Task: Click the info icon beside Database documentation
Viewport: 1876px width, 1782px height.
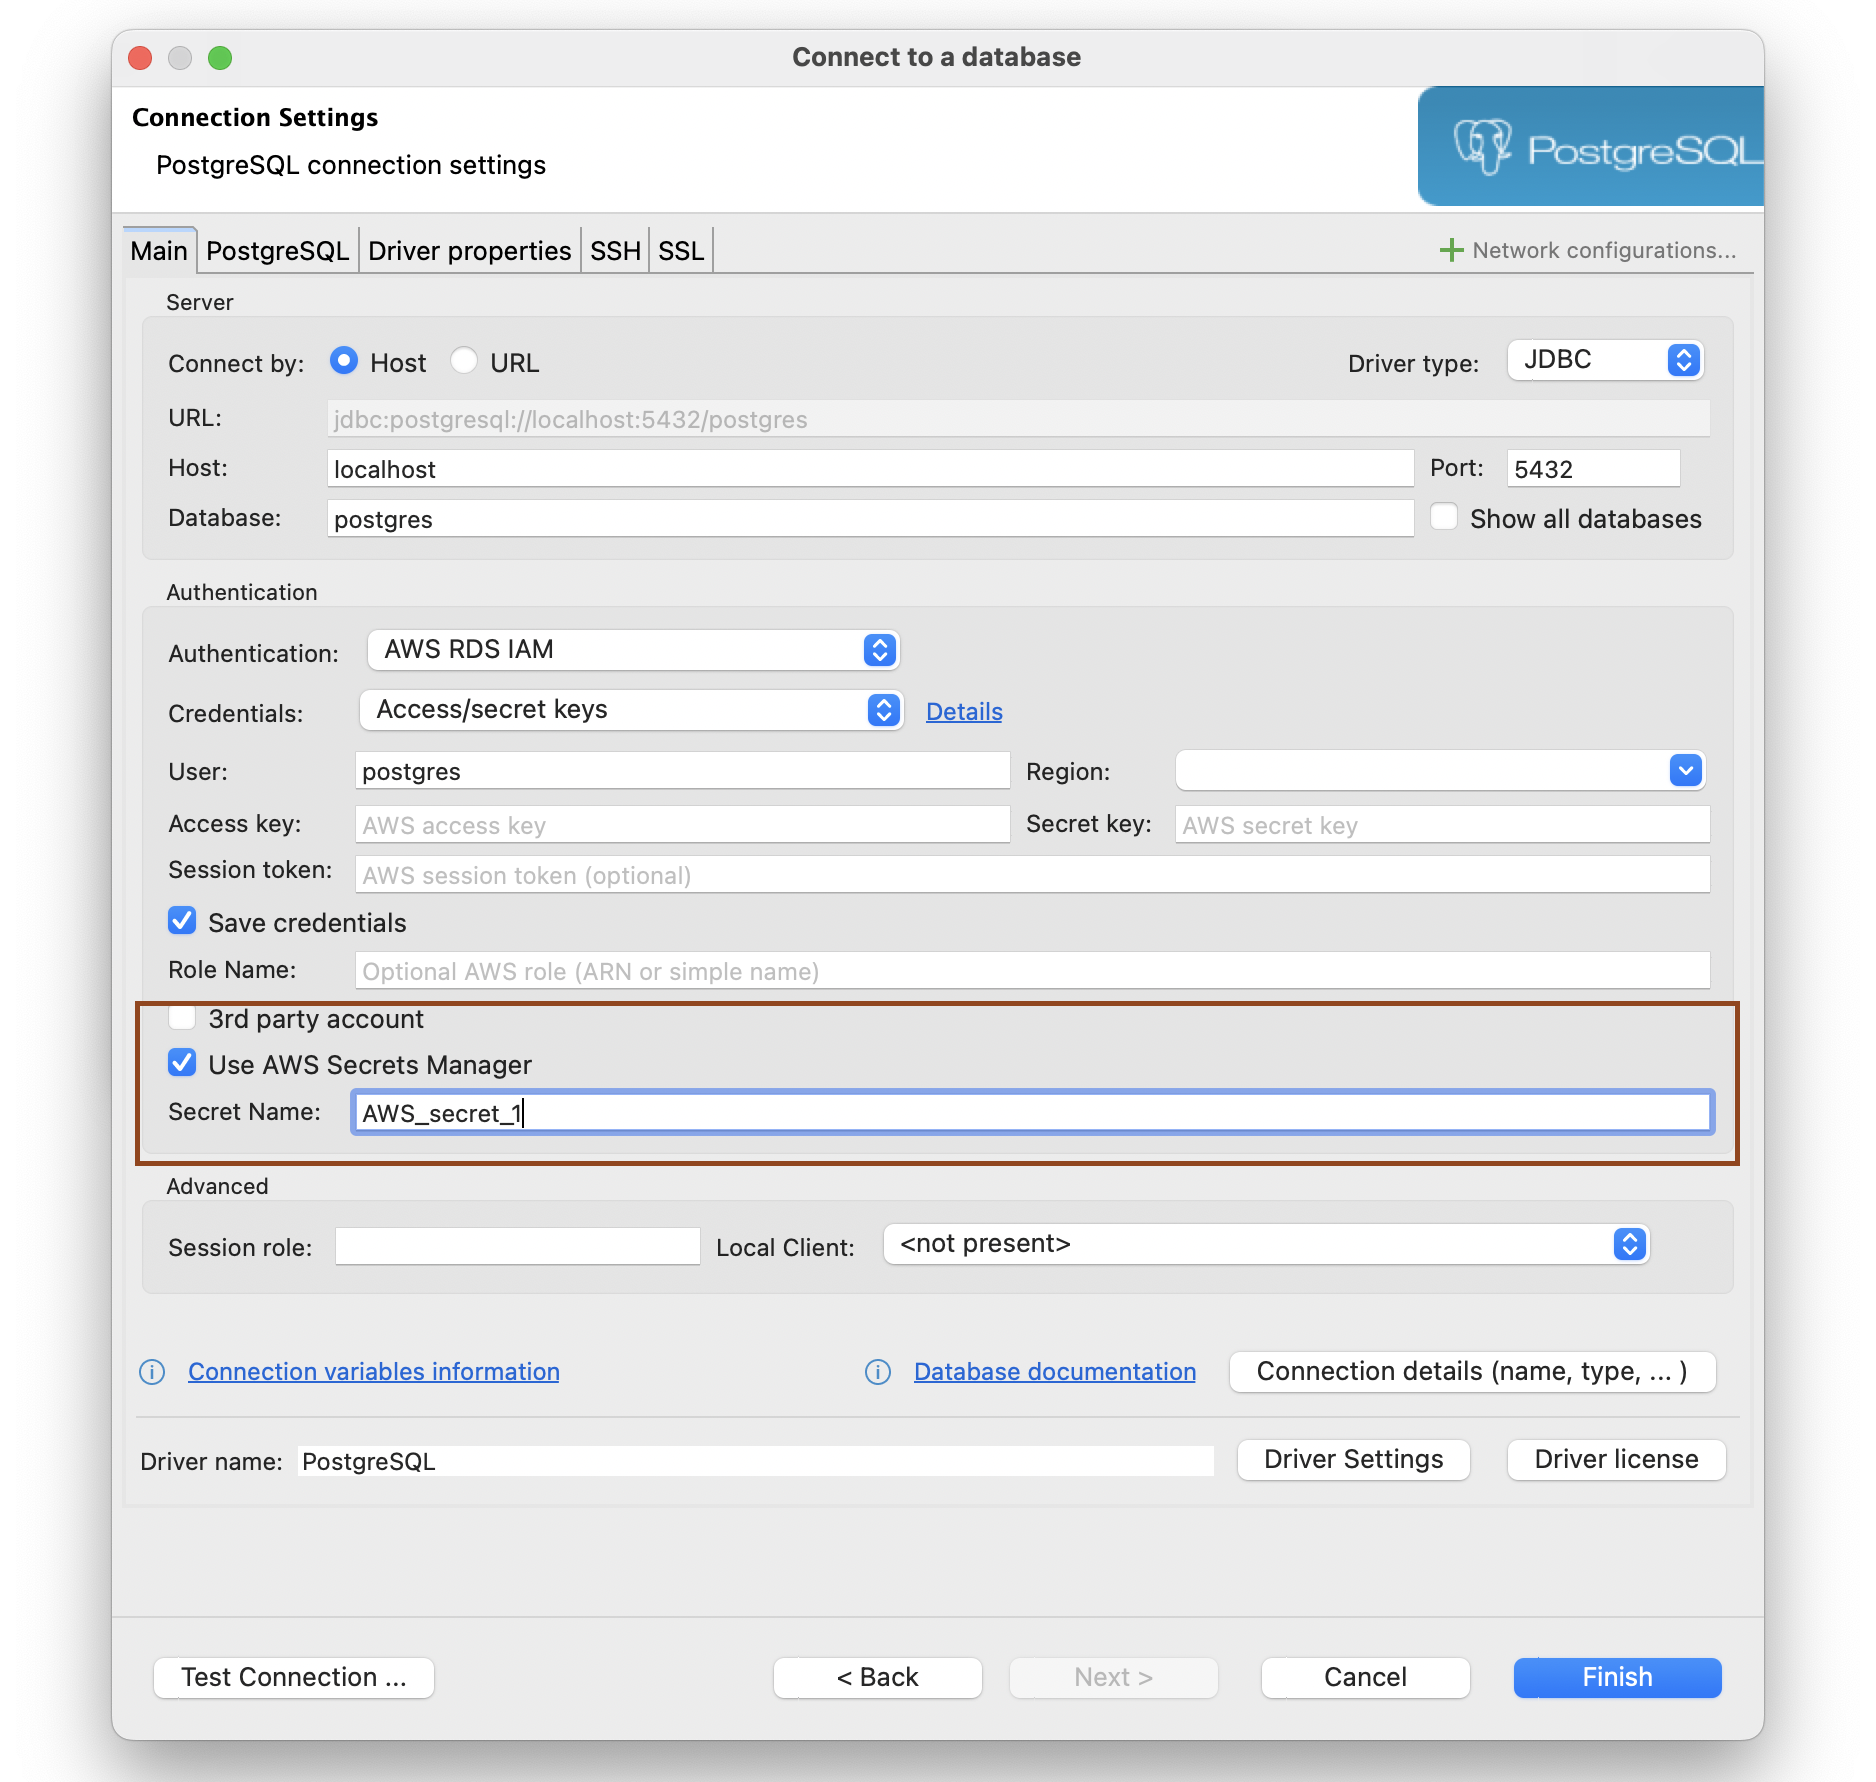Action: click(x=878, y=1372)
